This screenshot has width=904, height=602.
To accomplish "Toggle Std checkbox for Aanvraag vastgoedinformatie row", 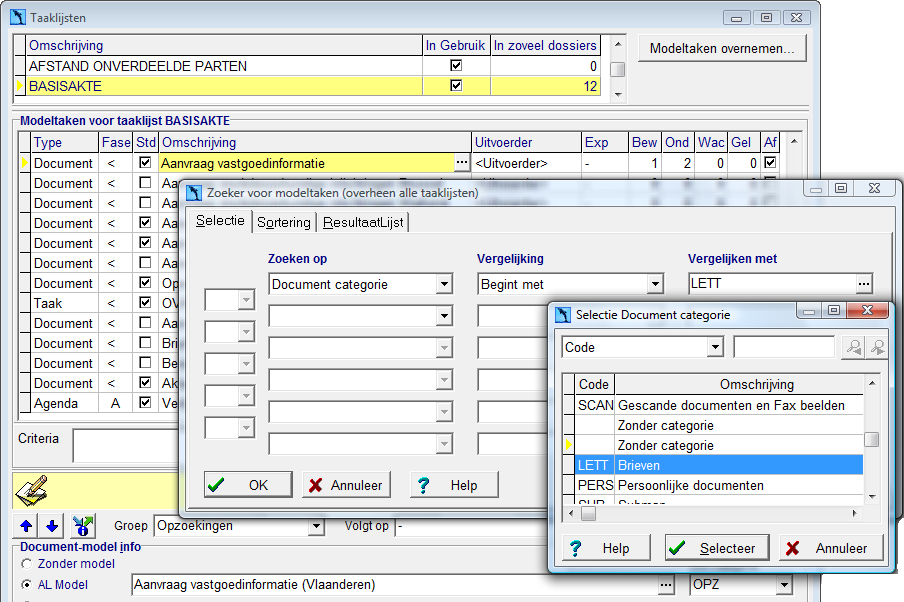I will [145, 163].
